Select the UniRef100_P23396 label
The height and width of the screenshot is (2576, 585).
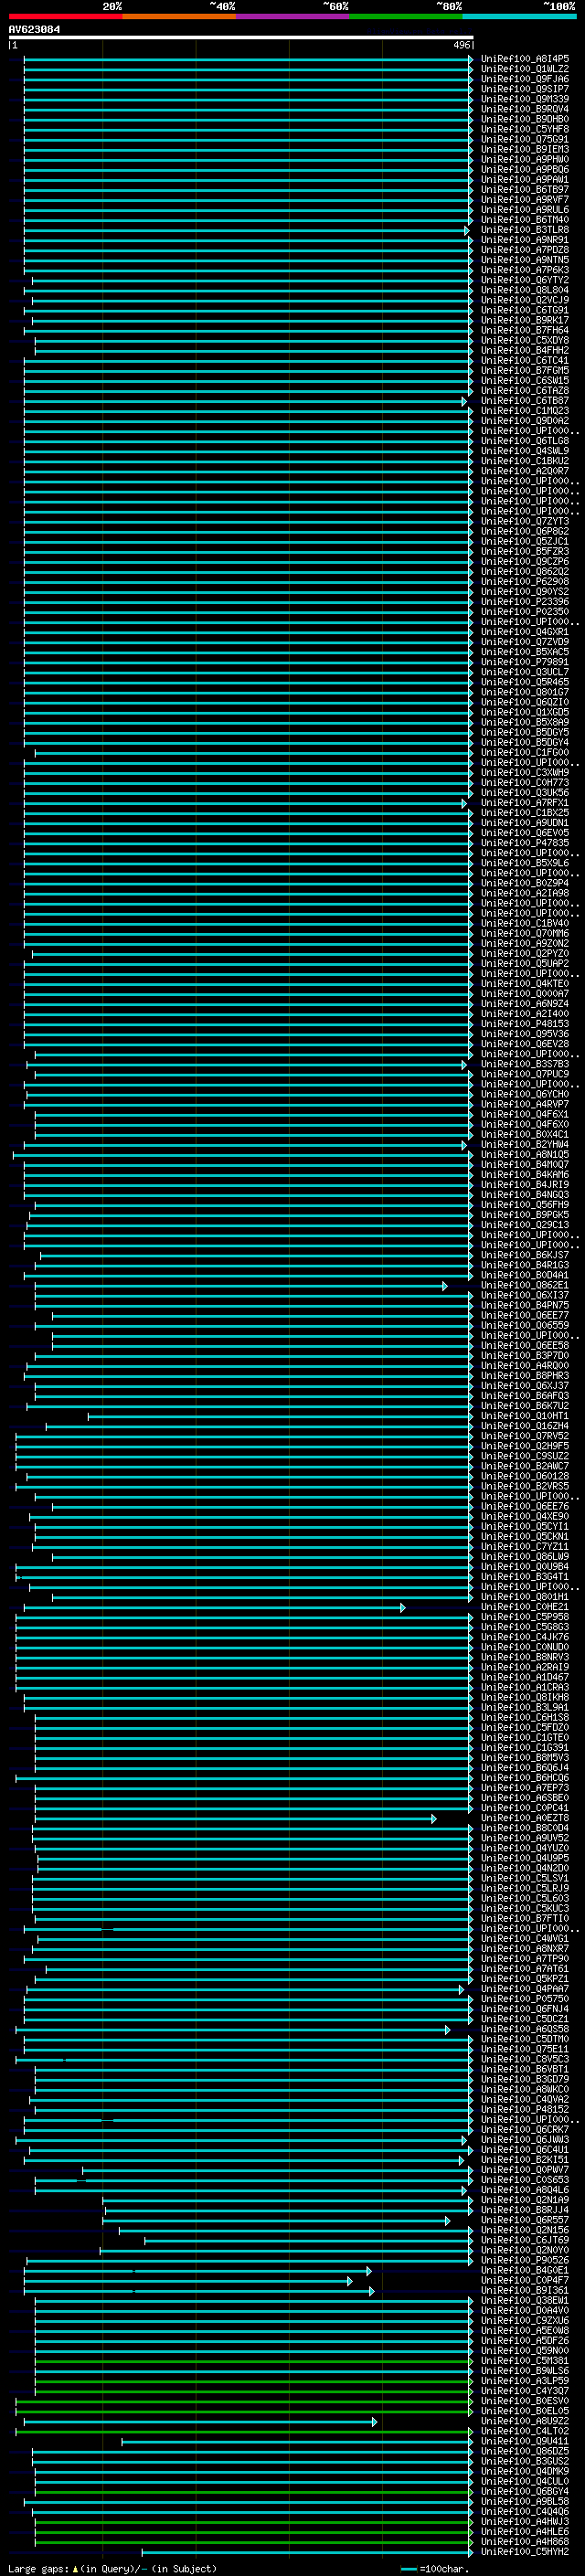click(525, 601)
